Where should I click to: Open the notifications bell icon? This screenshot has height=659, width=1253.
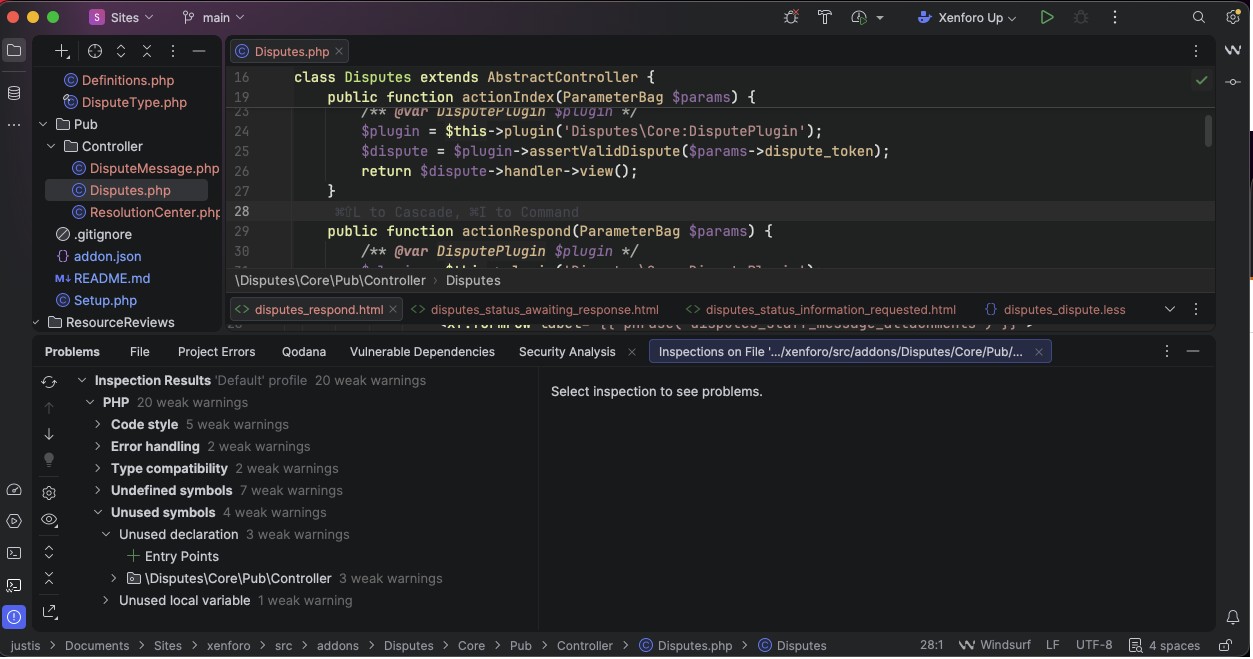tap(1233, 618)
